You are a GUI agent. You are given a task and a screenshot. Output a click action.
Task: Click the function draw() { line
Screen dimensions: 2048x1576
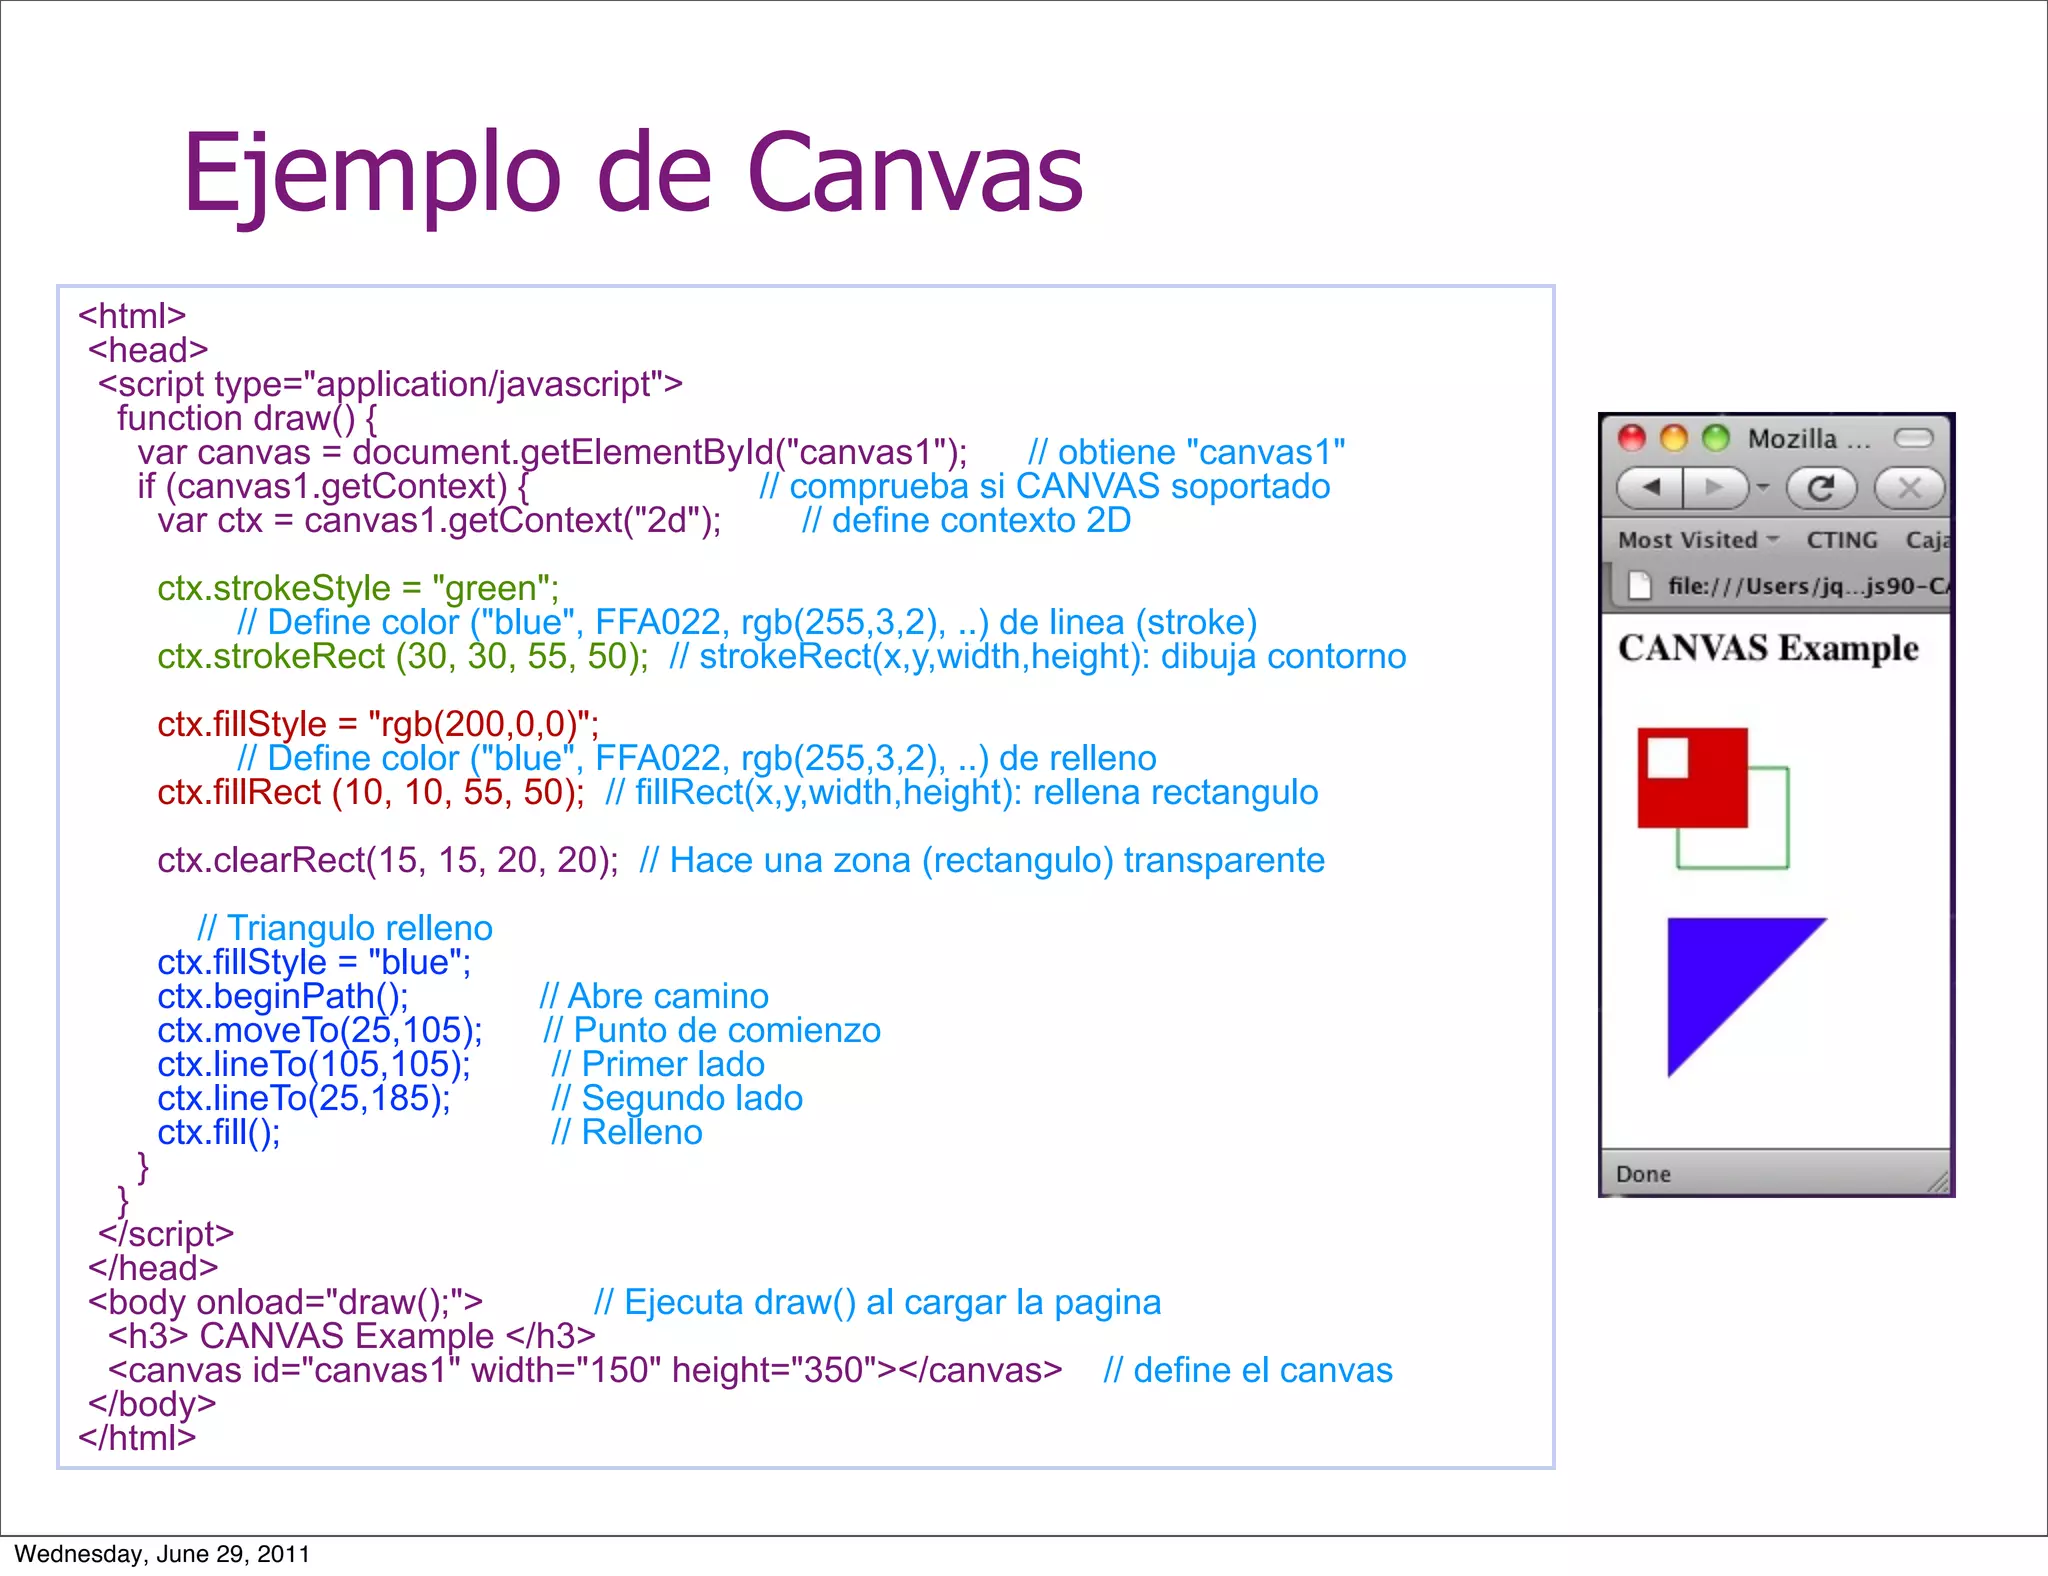(x=247, y=418)
